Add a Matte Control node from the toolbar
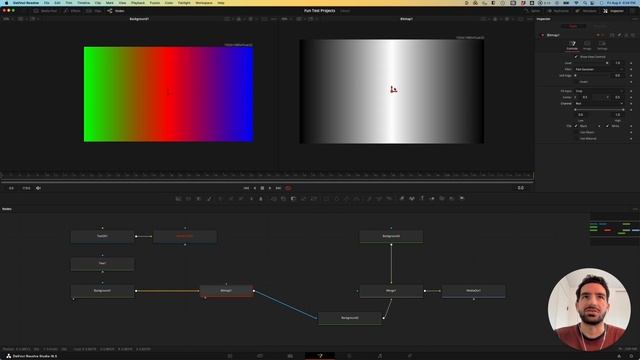This screenshot has width=640, height=360. click(x=293, y=198)
